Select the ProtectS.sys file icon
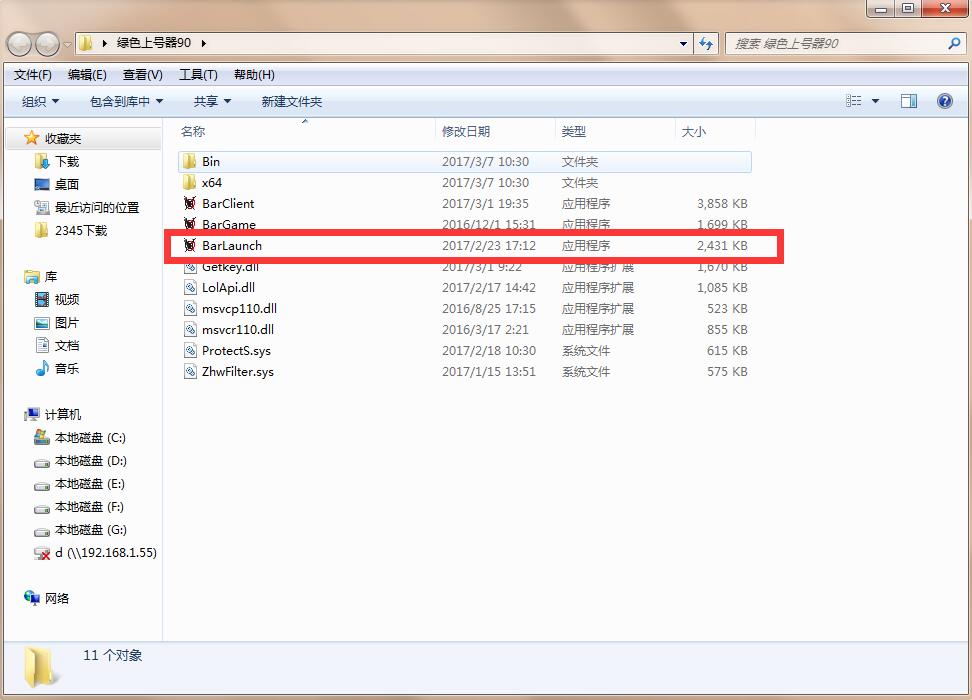Screen dimensions: 972x700 190,351
